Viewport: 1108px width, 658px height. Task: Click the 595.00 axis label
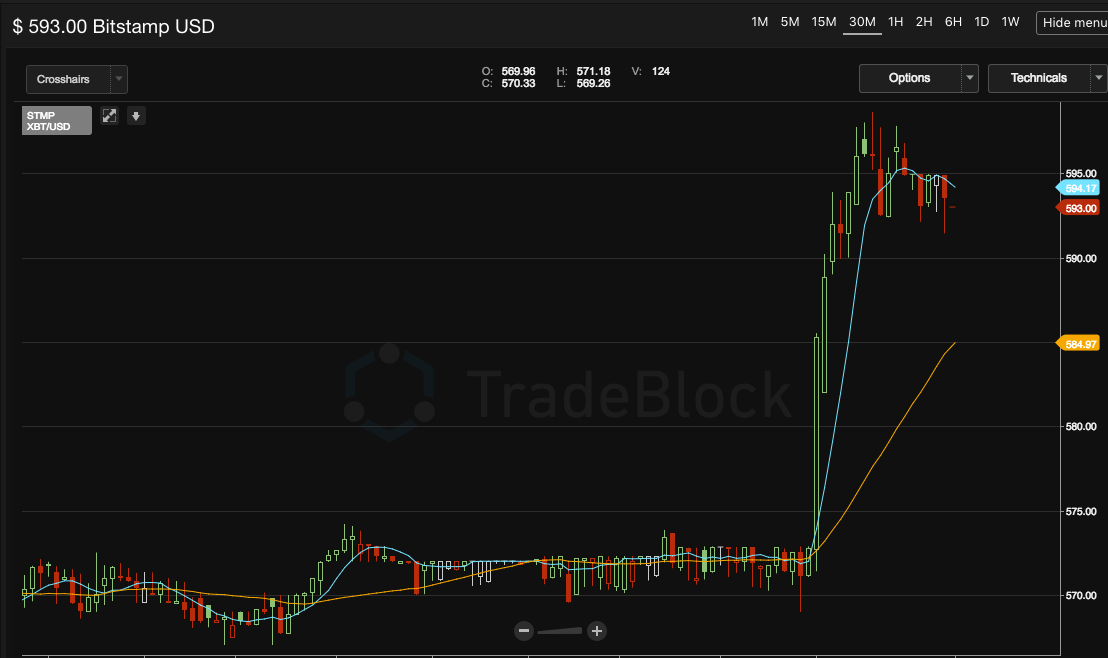pos(1081,173)
